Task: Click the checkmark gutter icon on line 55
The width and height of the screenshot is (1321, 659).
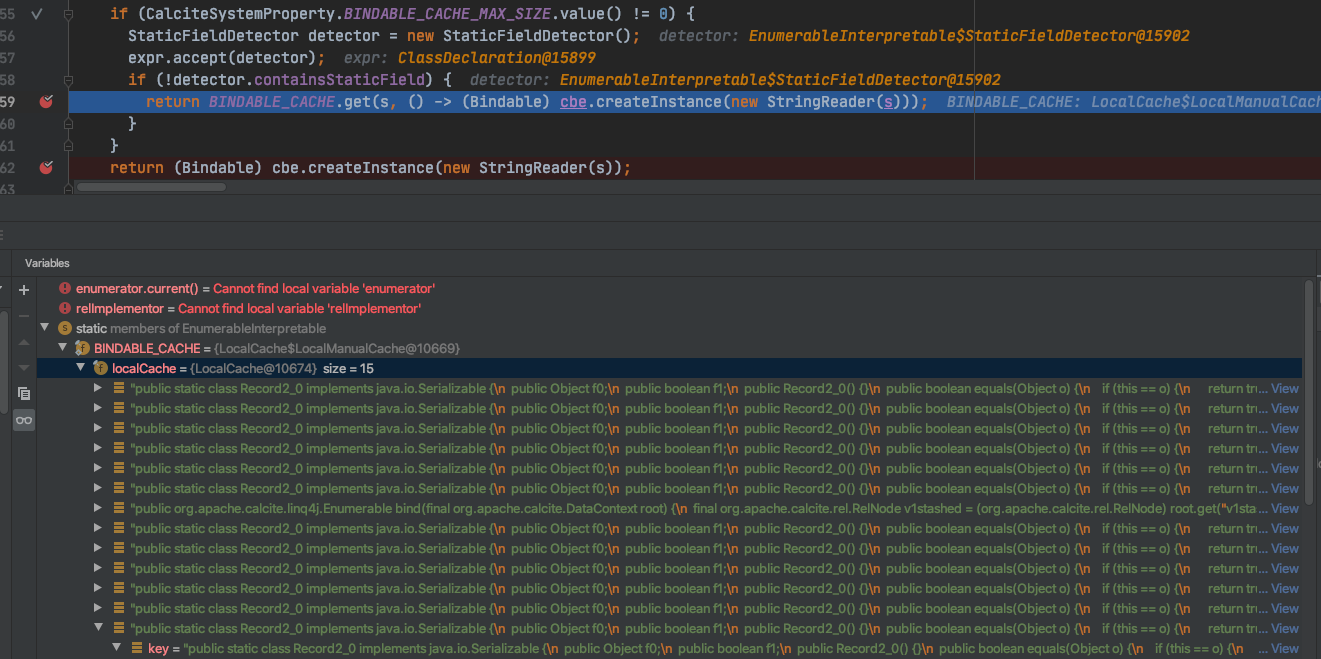Action: pyautogui.click(x=37, y=15)
